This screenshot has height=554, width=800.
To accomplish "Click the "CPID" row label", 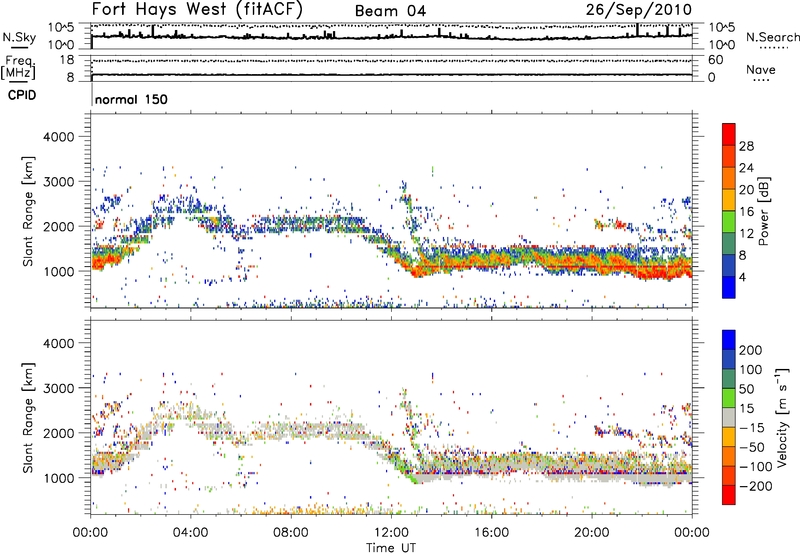I will click(22, 95).
